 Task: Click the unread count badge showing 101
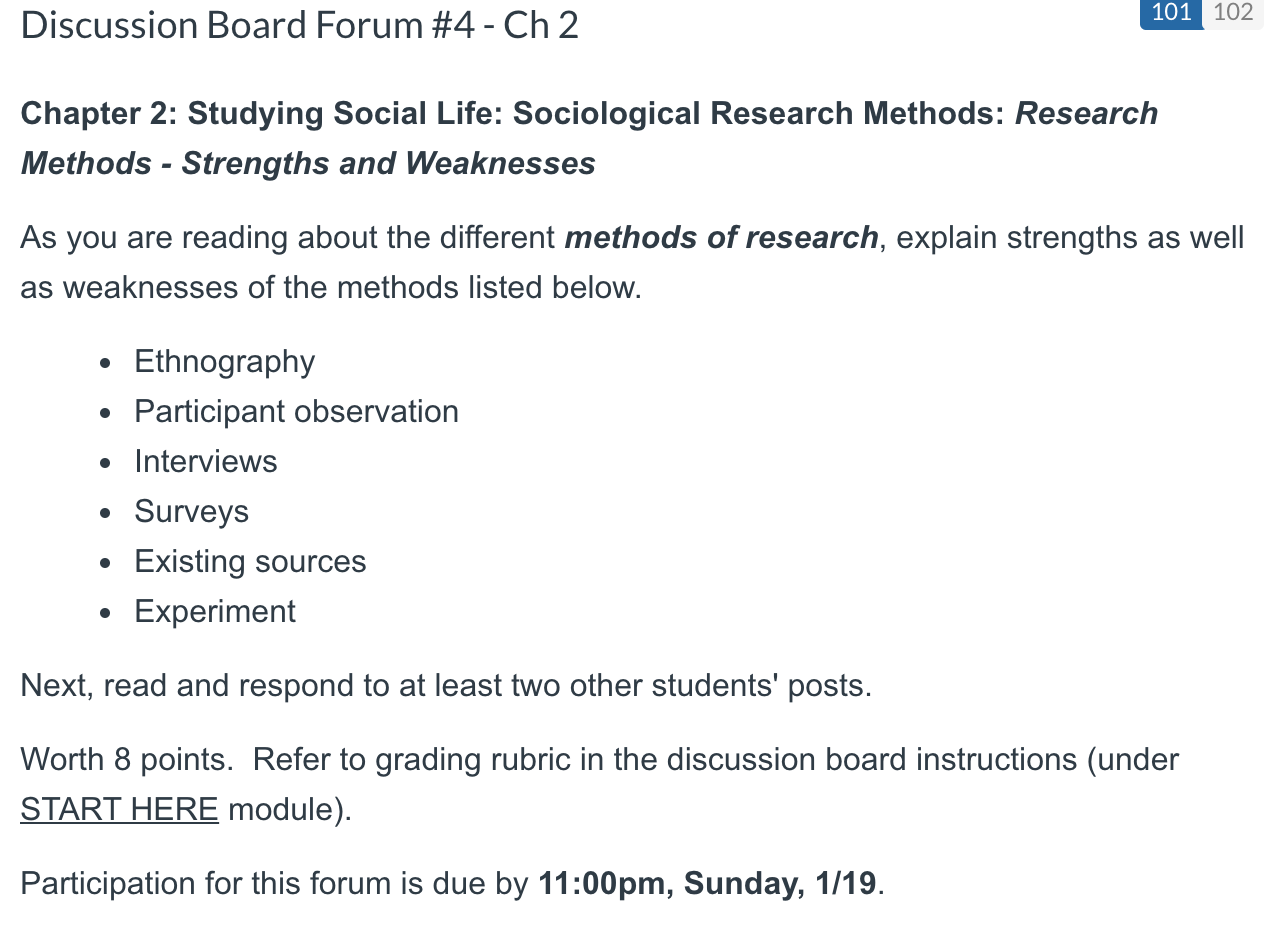[1171, 13]
